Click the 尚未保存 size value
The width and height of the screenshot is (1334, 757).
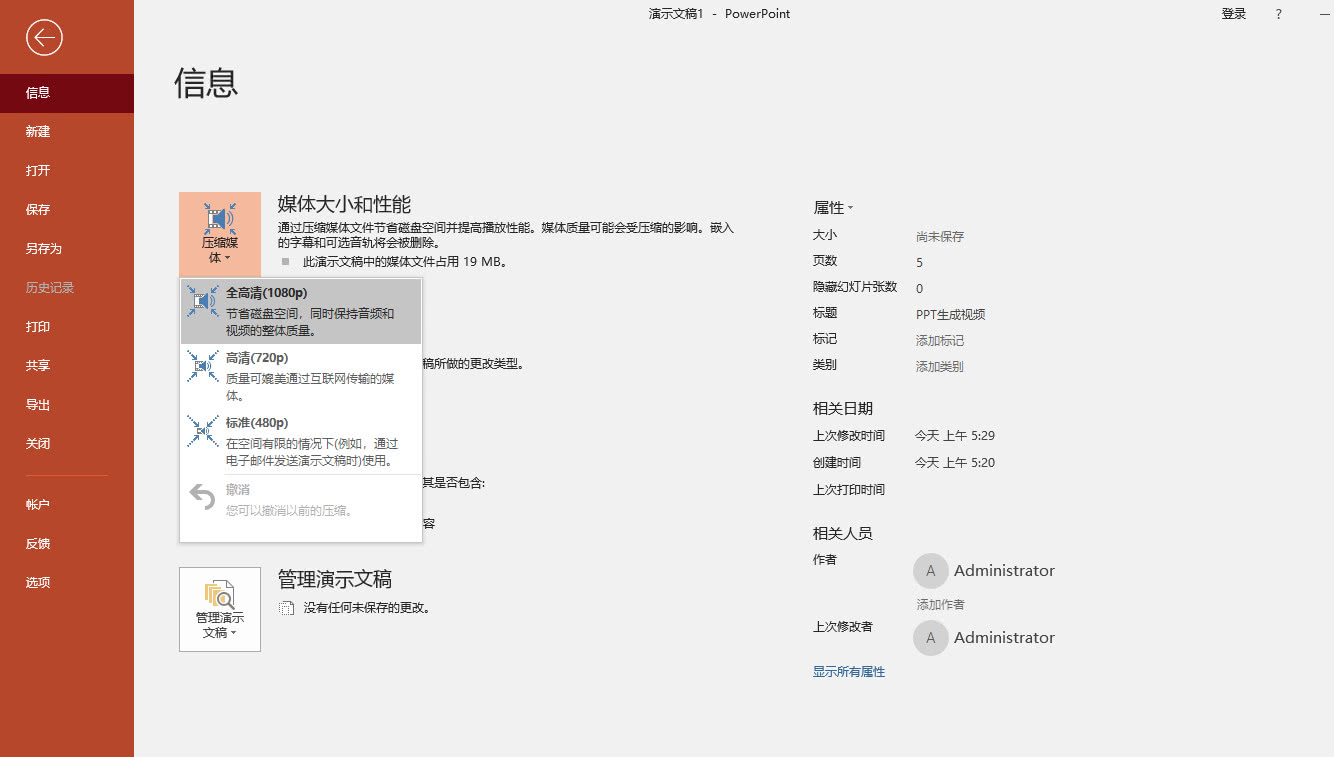(940, 237)
